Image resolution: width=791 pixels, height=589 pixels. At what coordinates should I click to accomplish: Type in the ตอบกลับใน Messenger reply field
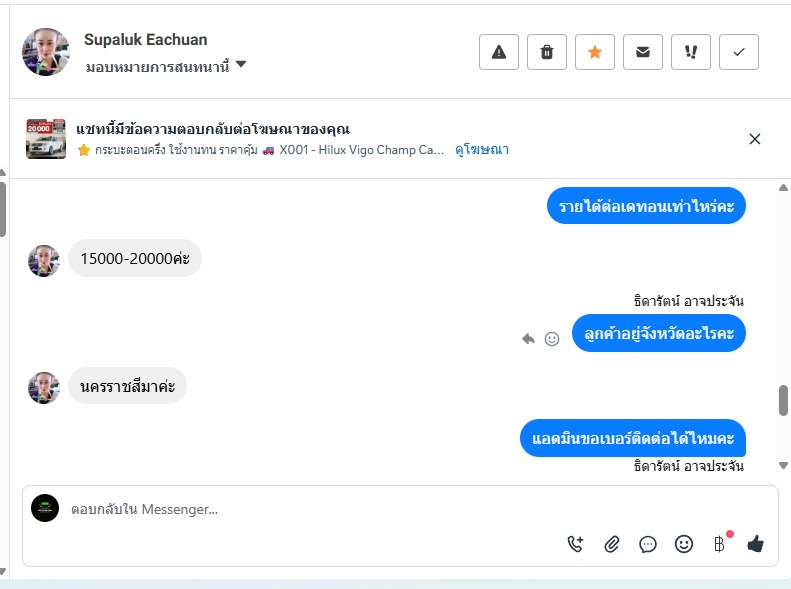tap(300, 510)
